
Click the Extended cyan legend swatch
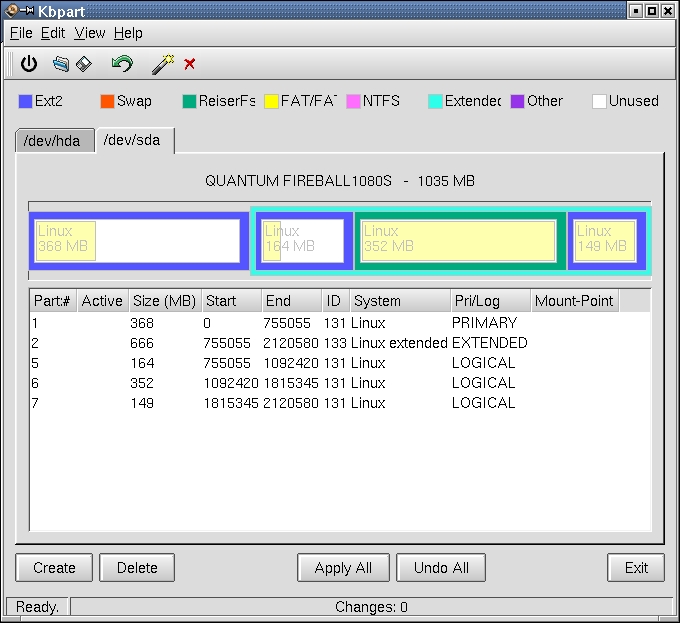point(435,101)
